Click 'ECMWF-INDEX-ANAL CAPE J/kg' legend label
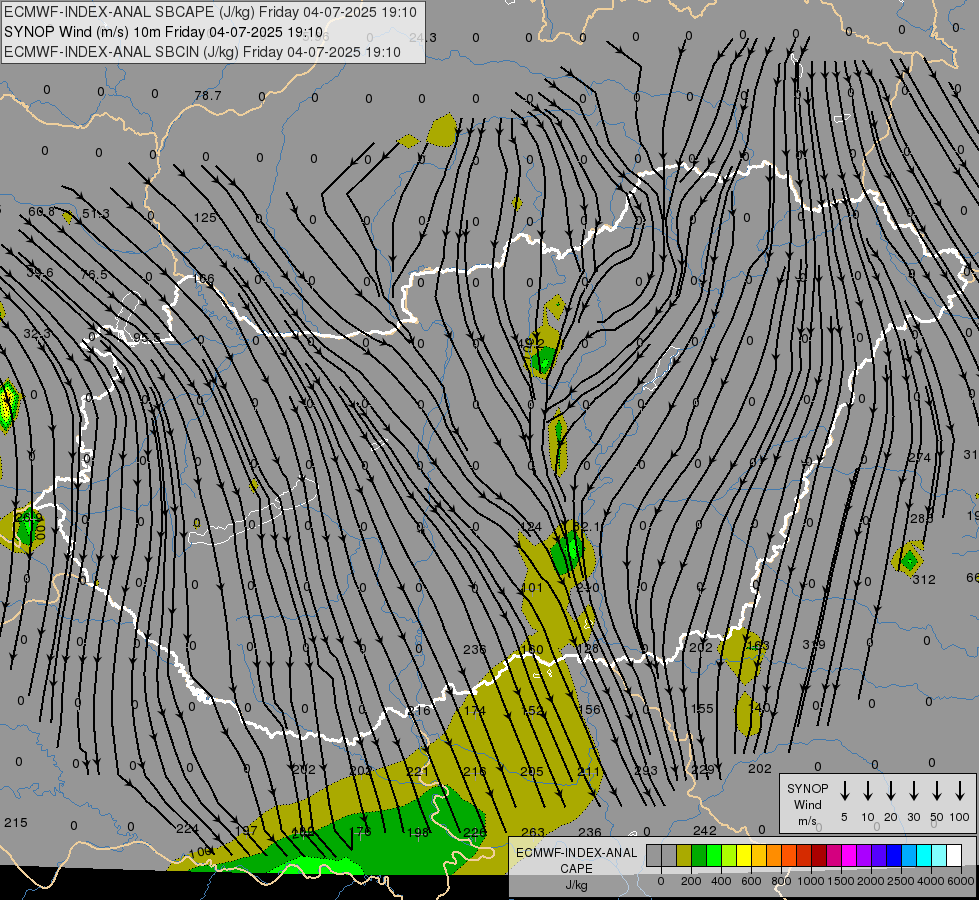This screenshot has width=979, height=900. click(576, 868)
